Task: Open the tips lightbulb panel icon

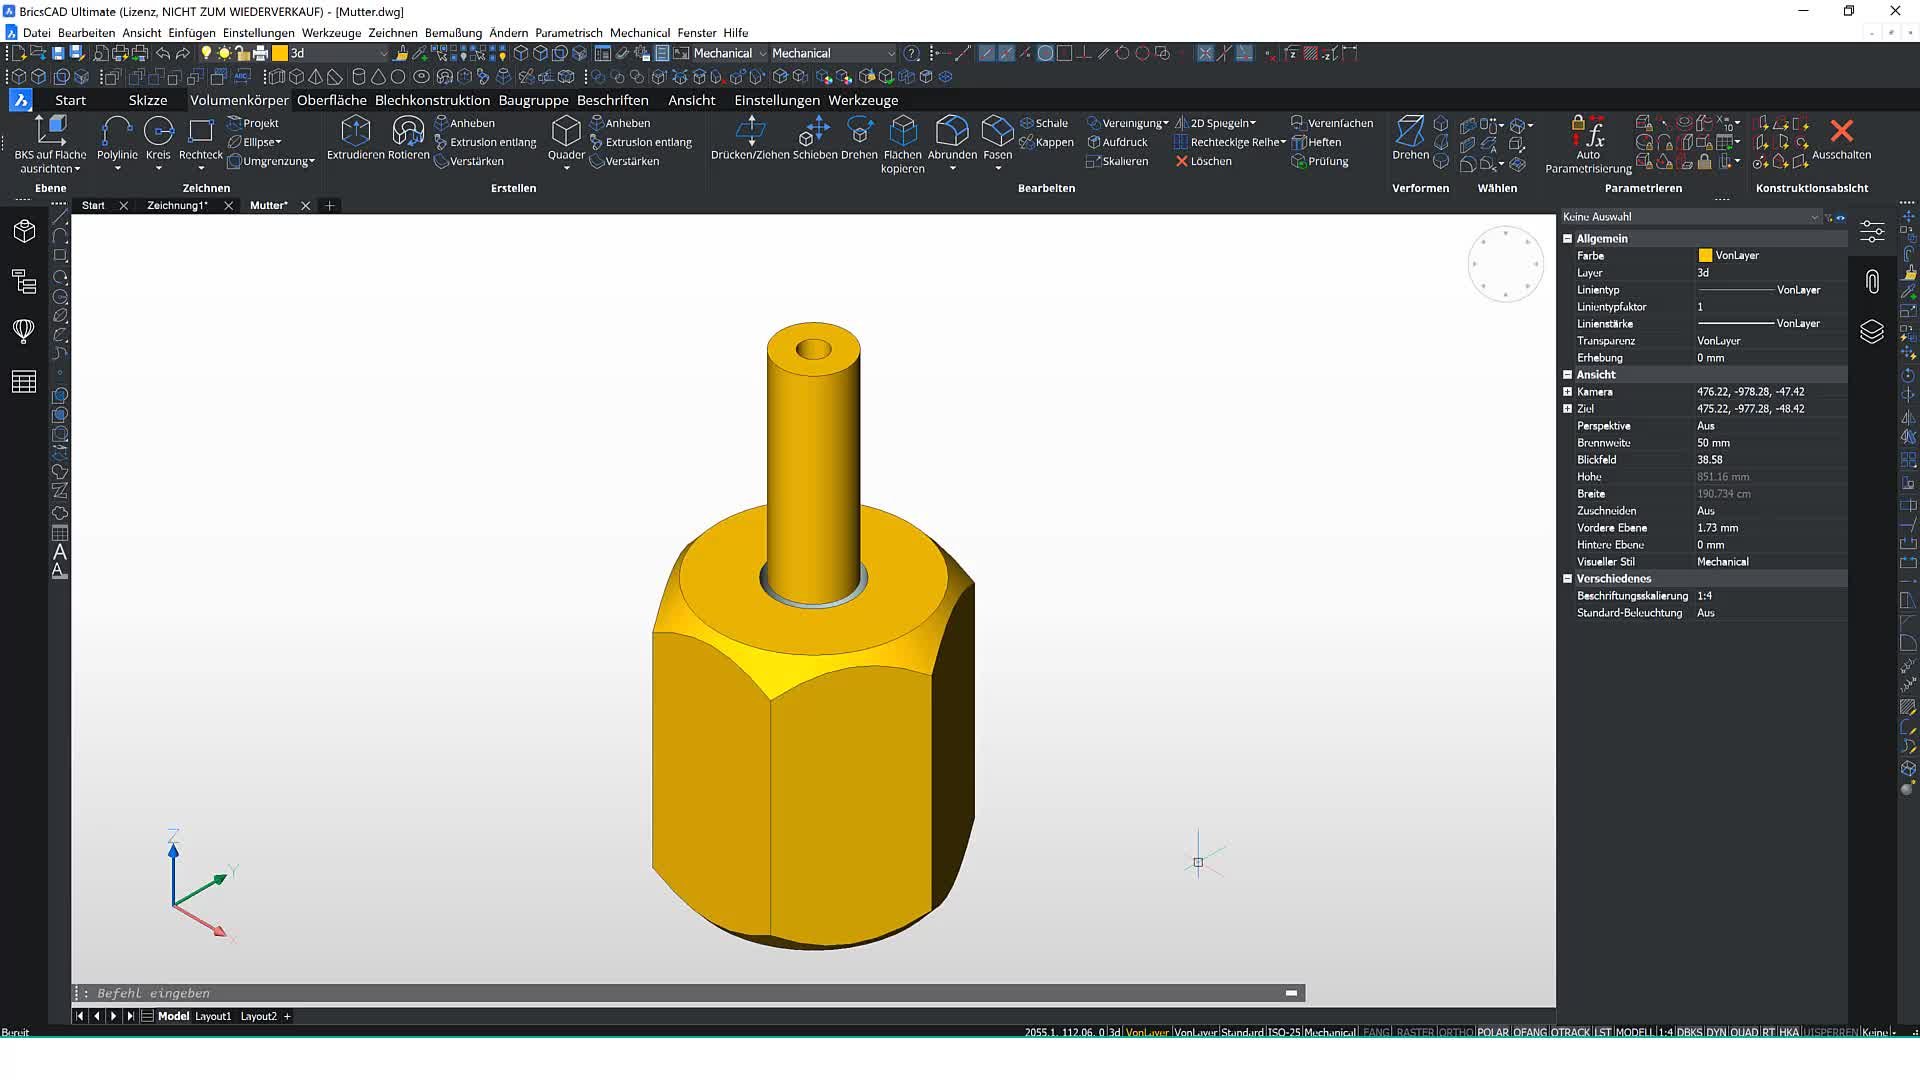Action: click(x=24, y=331)
